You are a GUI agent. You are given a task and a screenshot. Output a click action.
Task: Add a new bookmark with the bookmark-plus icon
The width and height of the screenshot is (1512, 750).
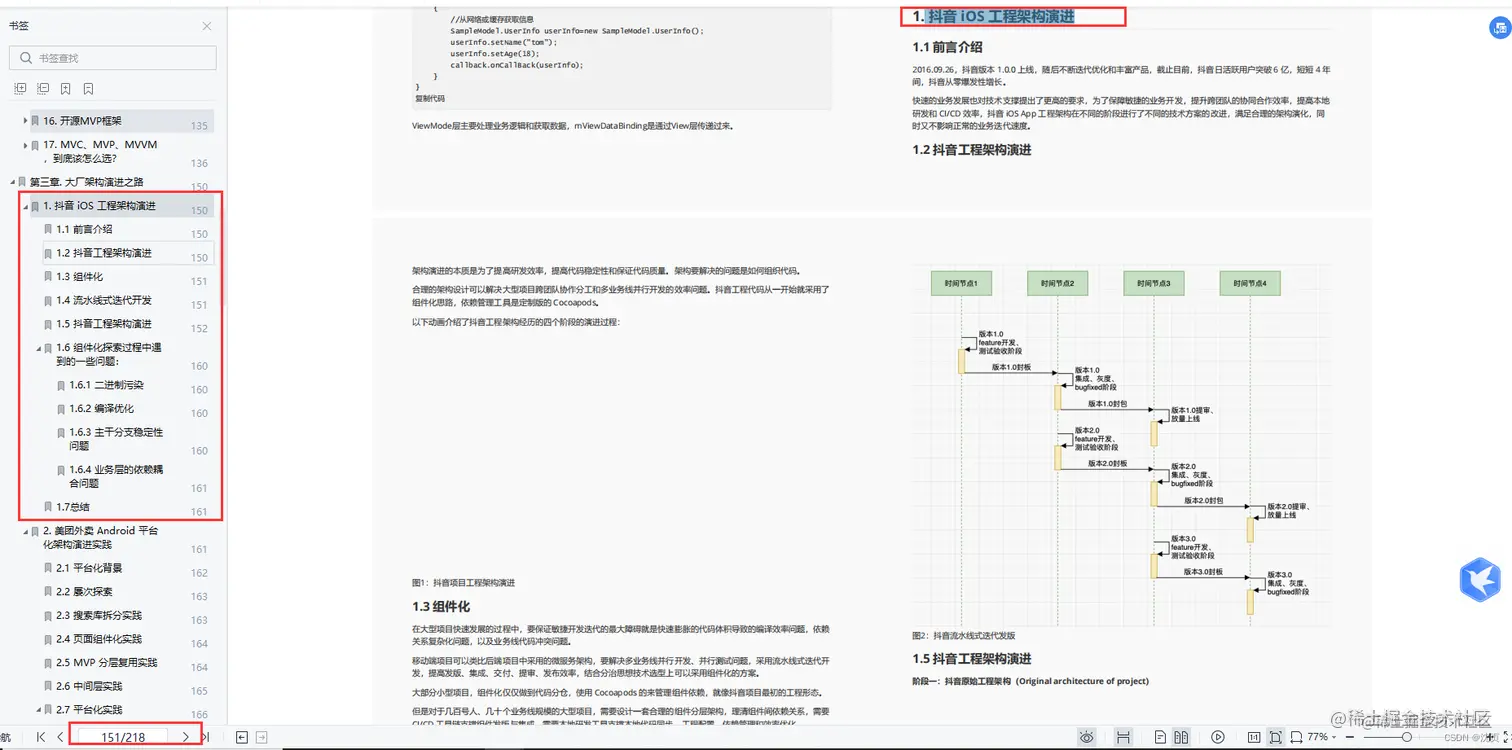65,88
